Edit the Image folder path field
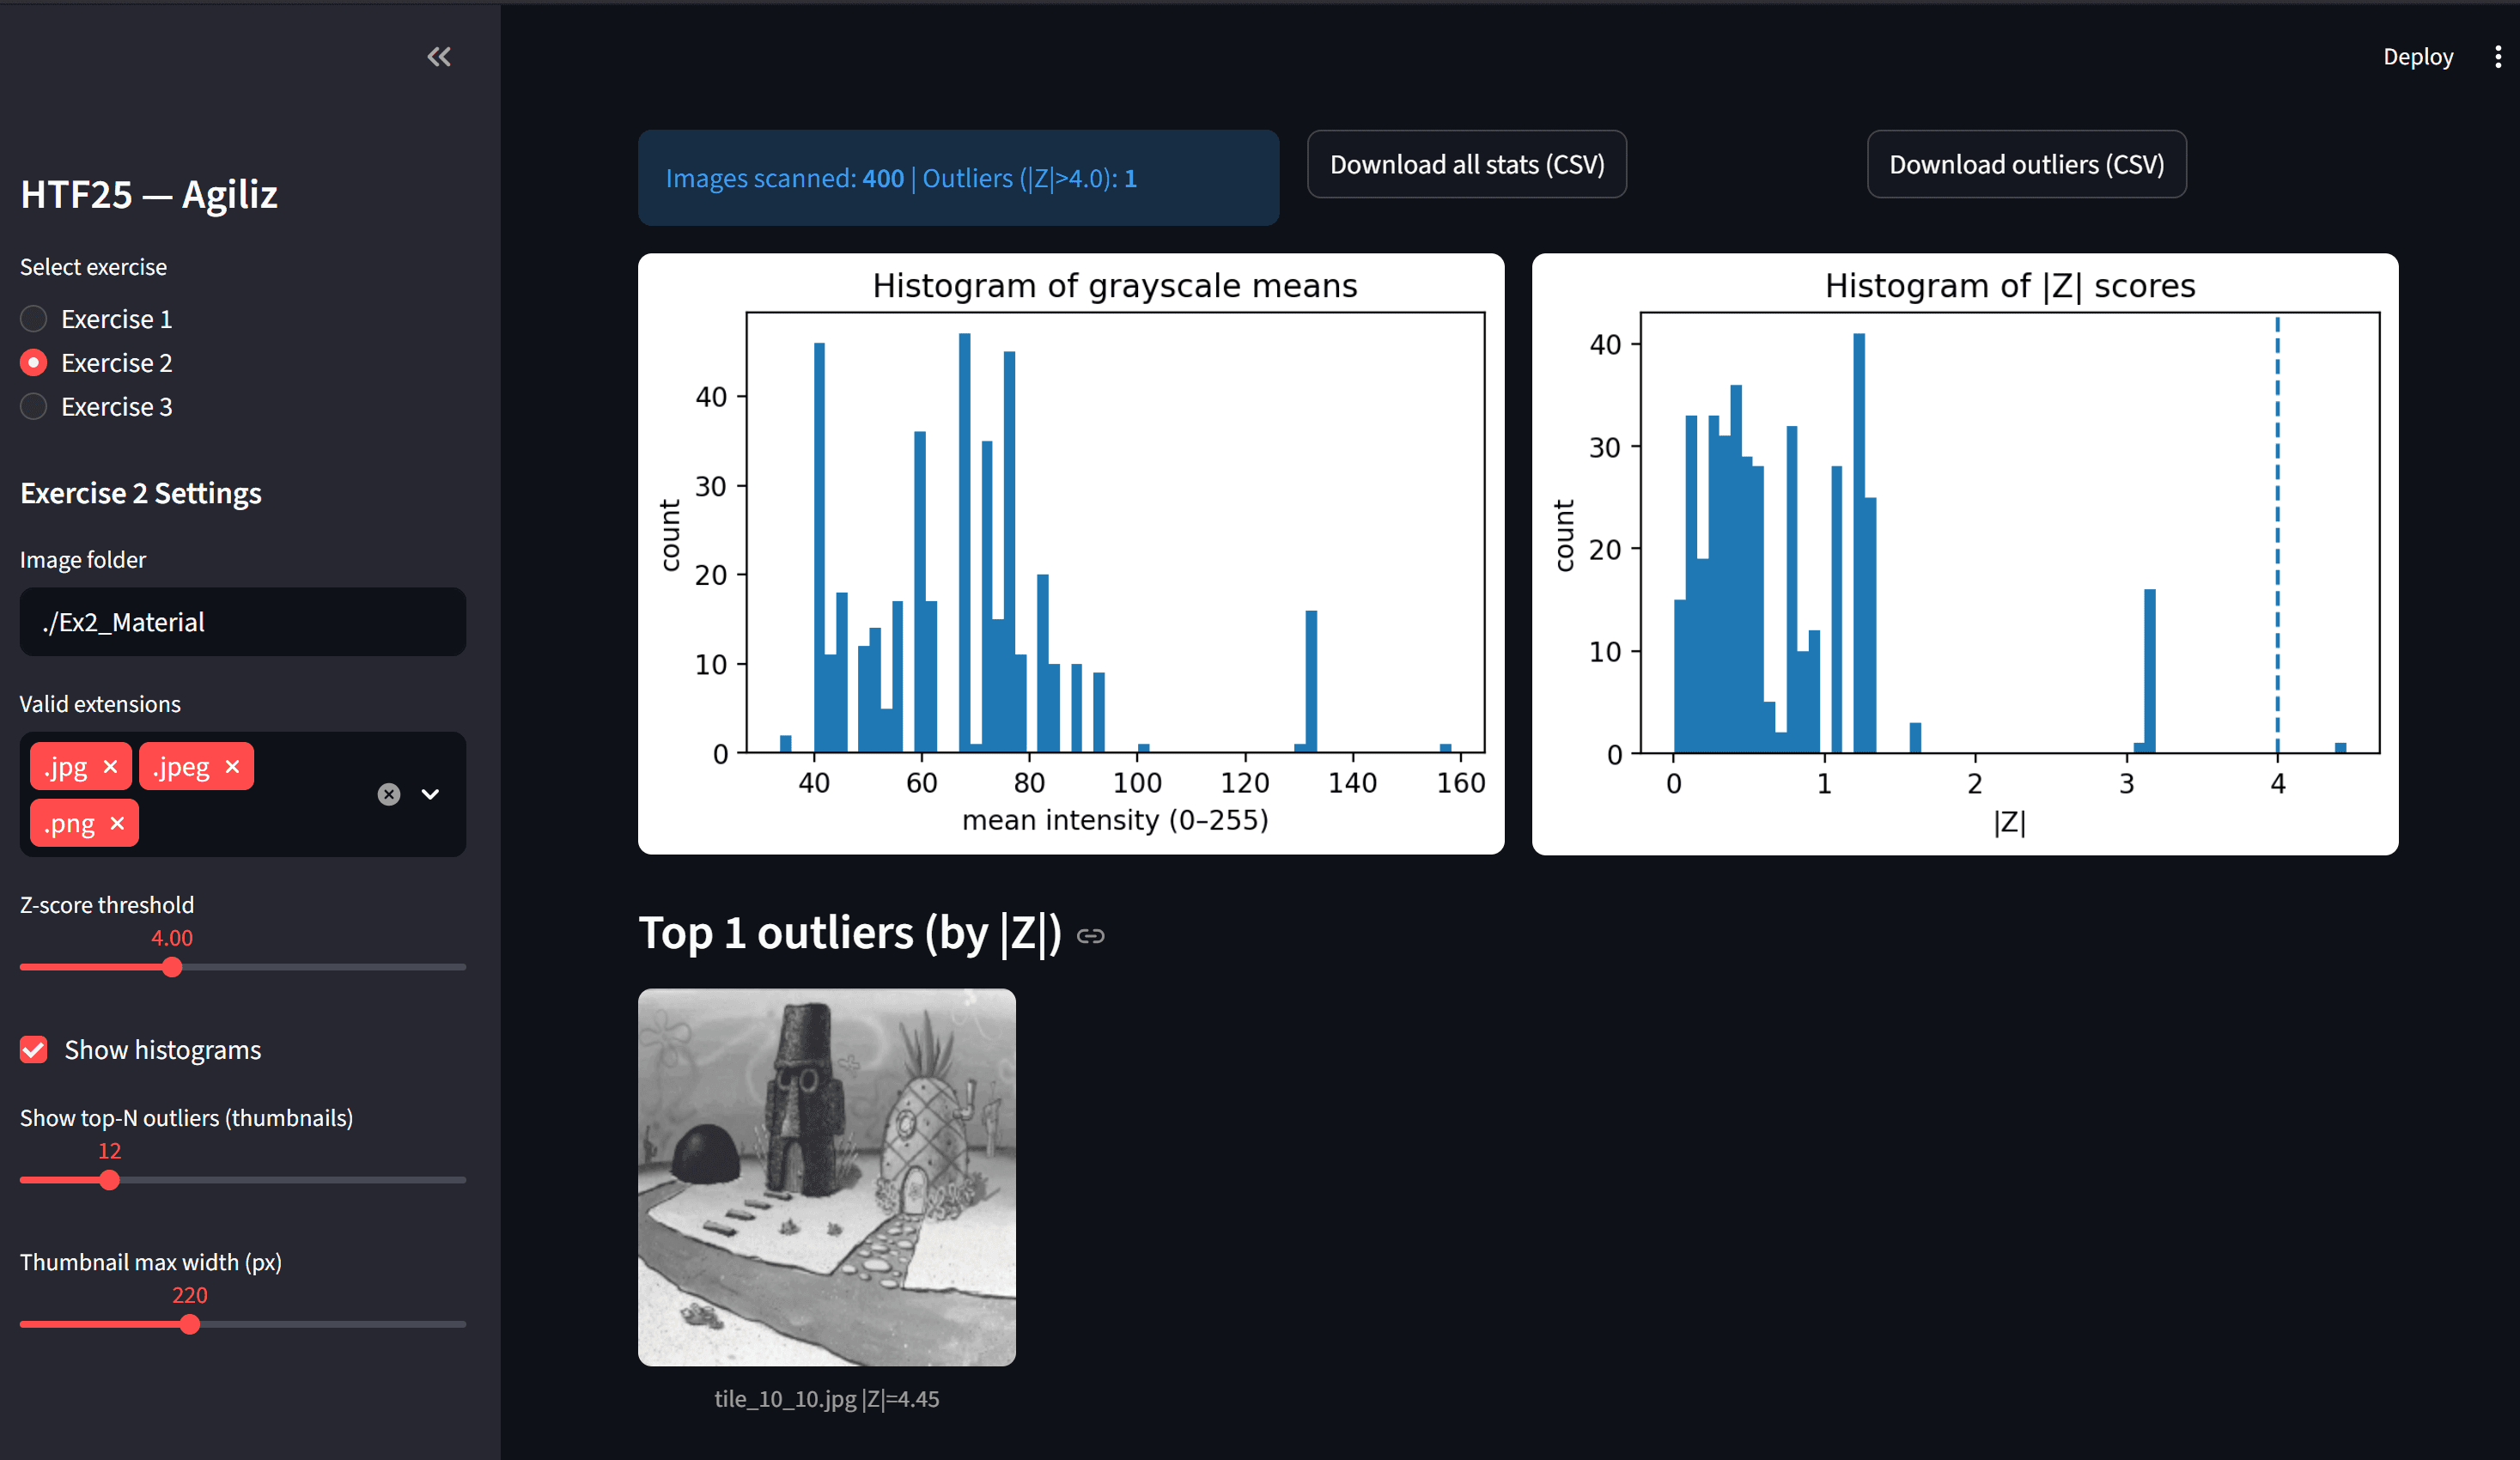This screenshot has width=2520, height=1460. (243, 622)
